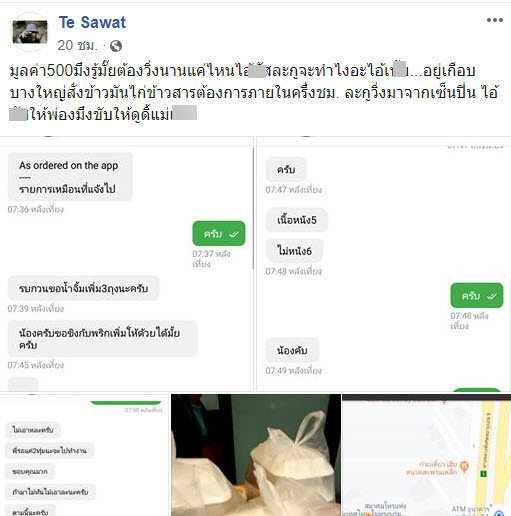Click the เนื้อหนัง5 chat bubble
Viewport: 511px width, 516px height.
tap(297, 220)
